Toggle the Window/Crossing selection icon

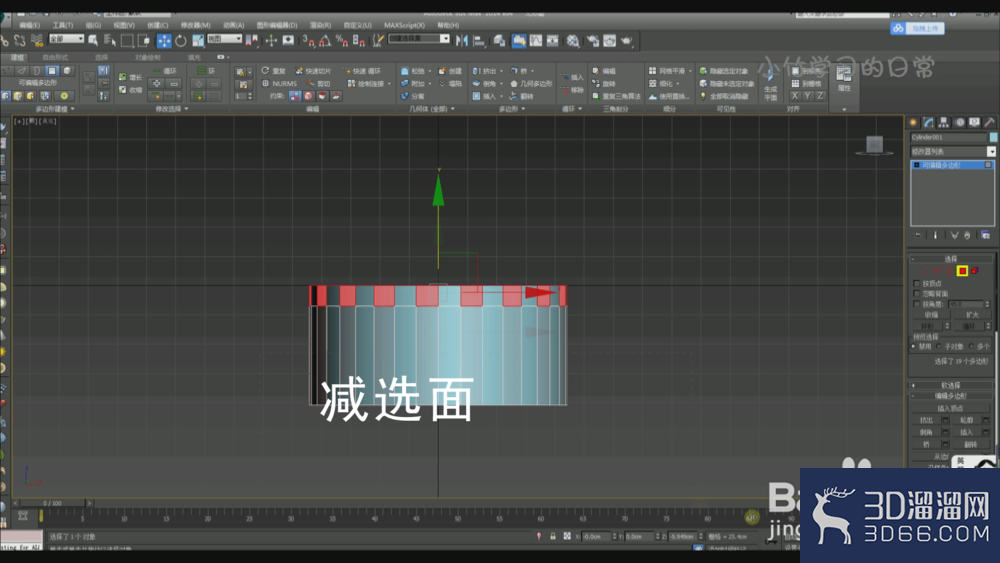[144, 41]
